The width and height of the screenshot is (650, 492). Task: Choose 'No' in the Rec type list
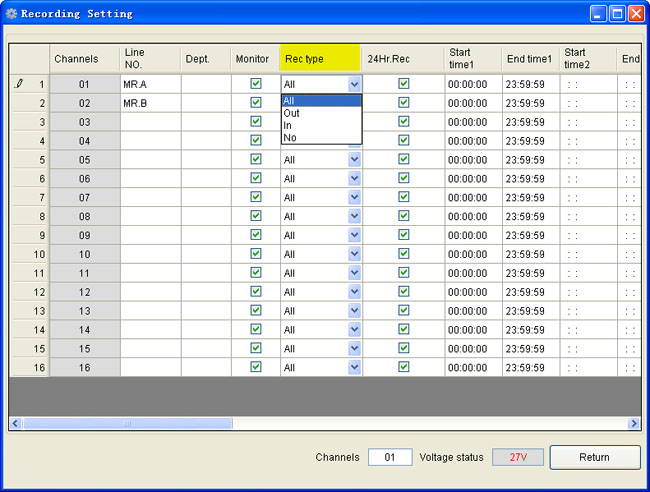click(x=289, y=138)
